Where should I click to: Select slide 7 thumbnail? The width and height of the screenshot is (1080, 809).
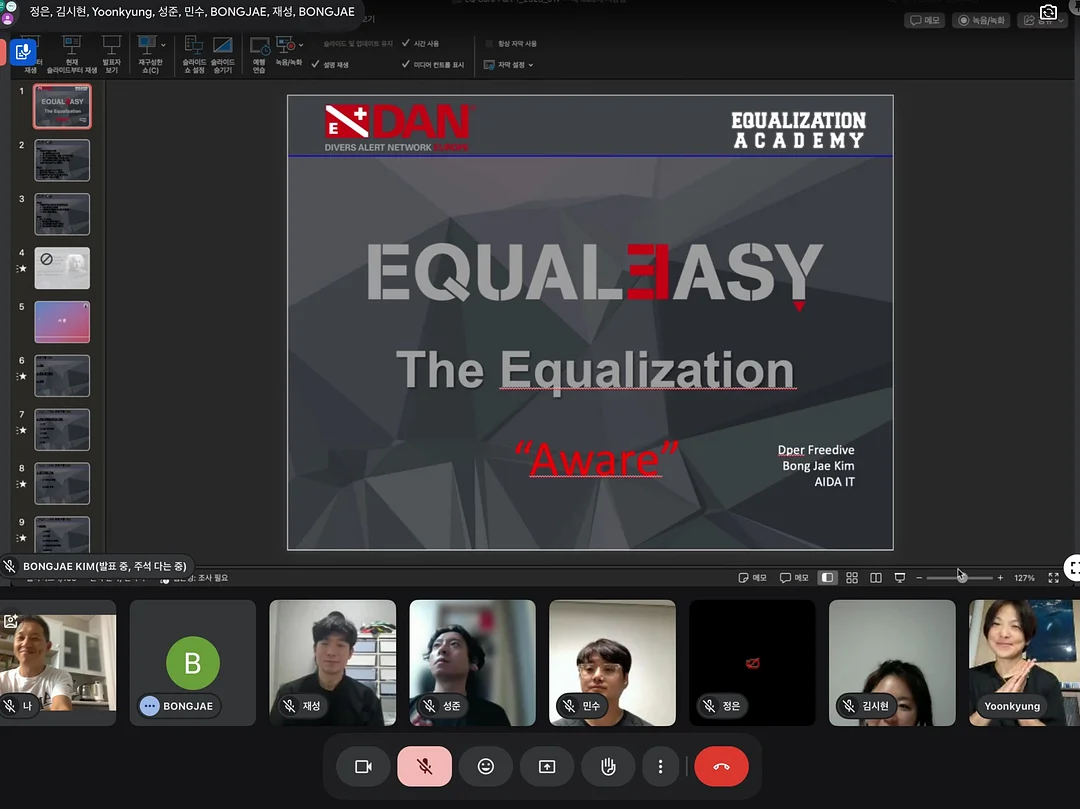pyautogui.click(x=62, y=429)
